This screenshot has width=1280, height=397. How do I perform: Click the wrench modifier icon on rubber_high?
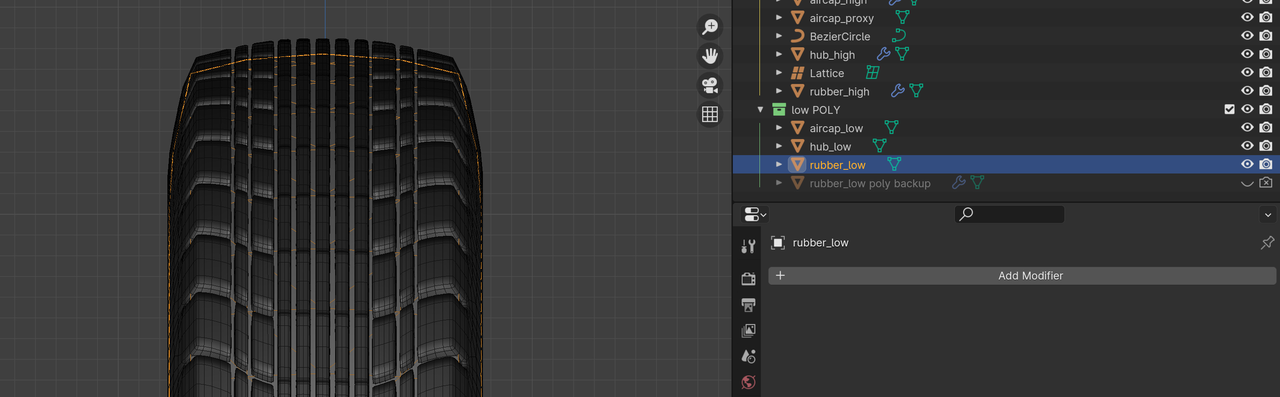[897, 91]
